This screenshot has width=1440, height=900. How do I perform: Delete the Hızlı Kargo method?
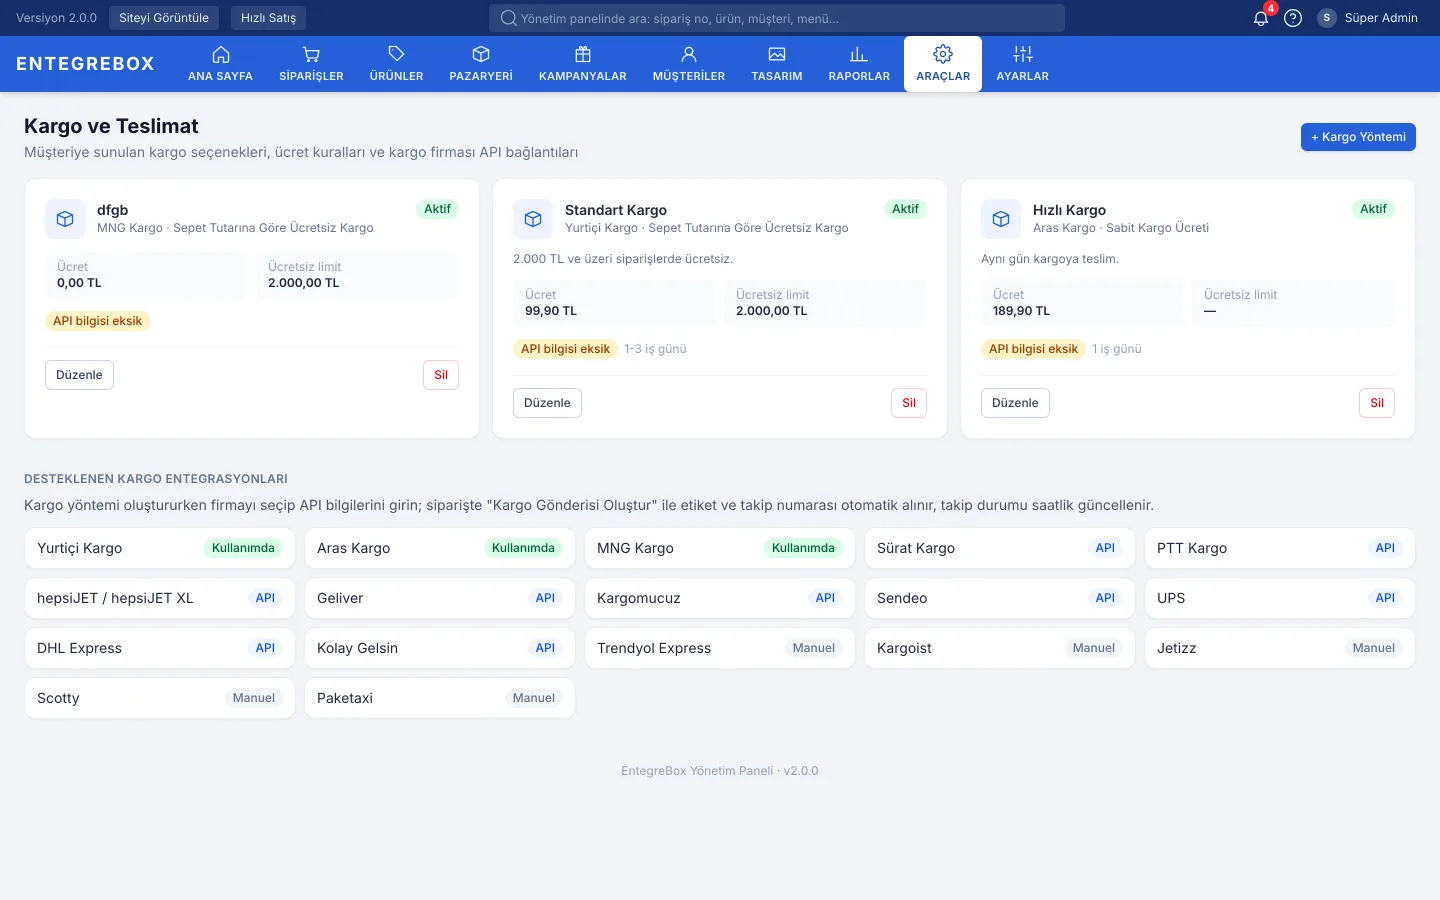pyautogui.click(x=1377, y=403)
